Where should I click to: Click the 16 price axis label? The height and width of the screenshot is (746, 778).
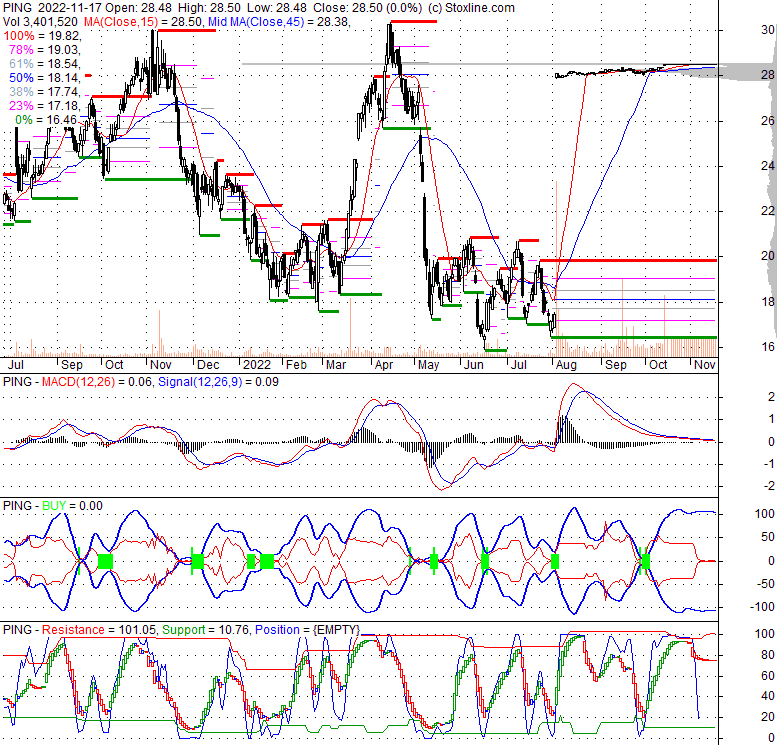click(x=768, y=347)
